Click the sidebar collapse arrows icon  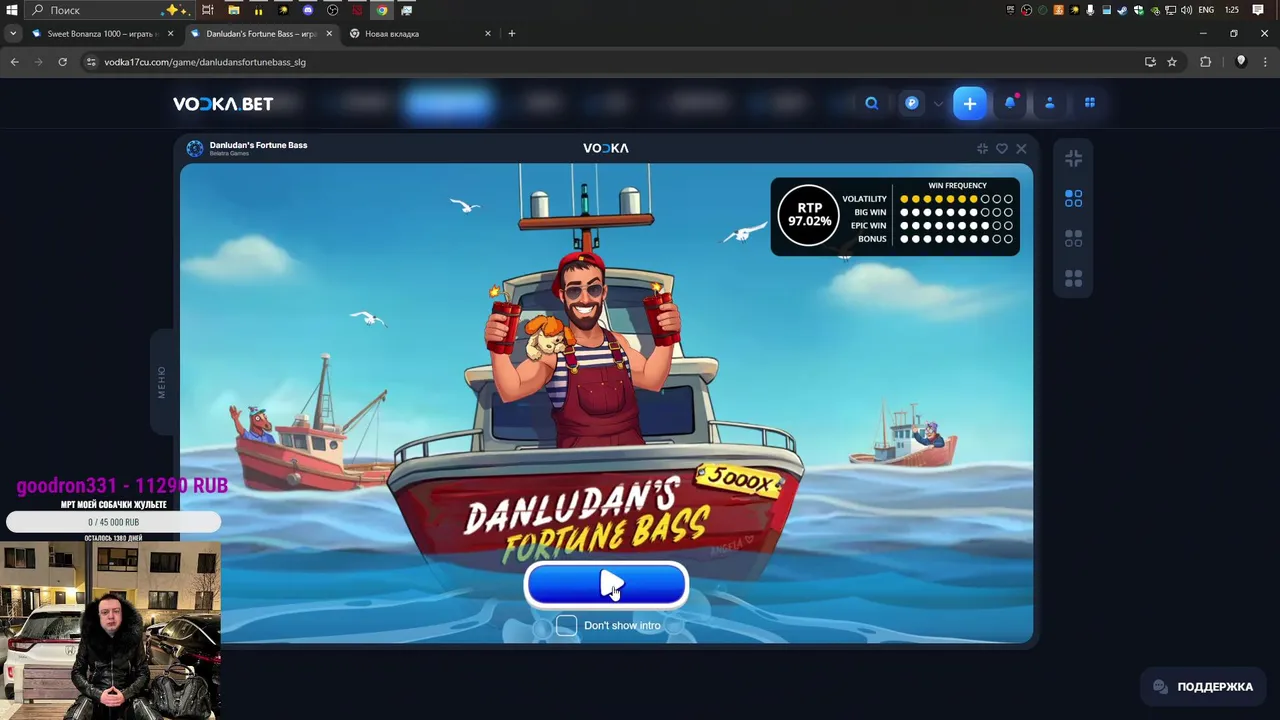click(x=1073, y=158)
